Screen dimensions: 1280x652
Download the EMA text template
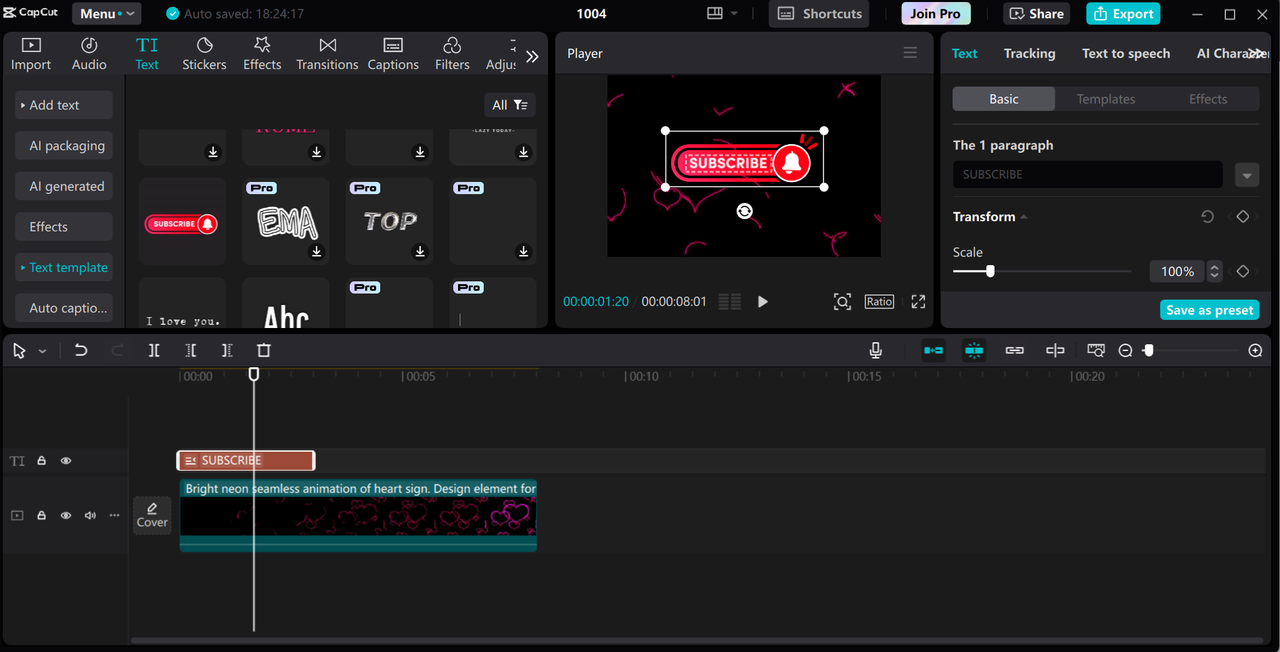tap(317, 252)
